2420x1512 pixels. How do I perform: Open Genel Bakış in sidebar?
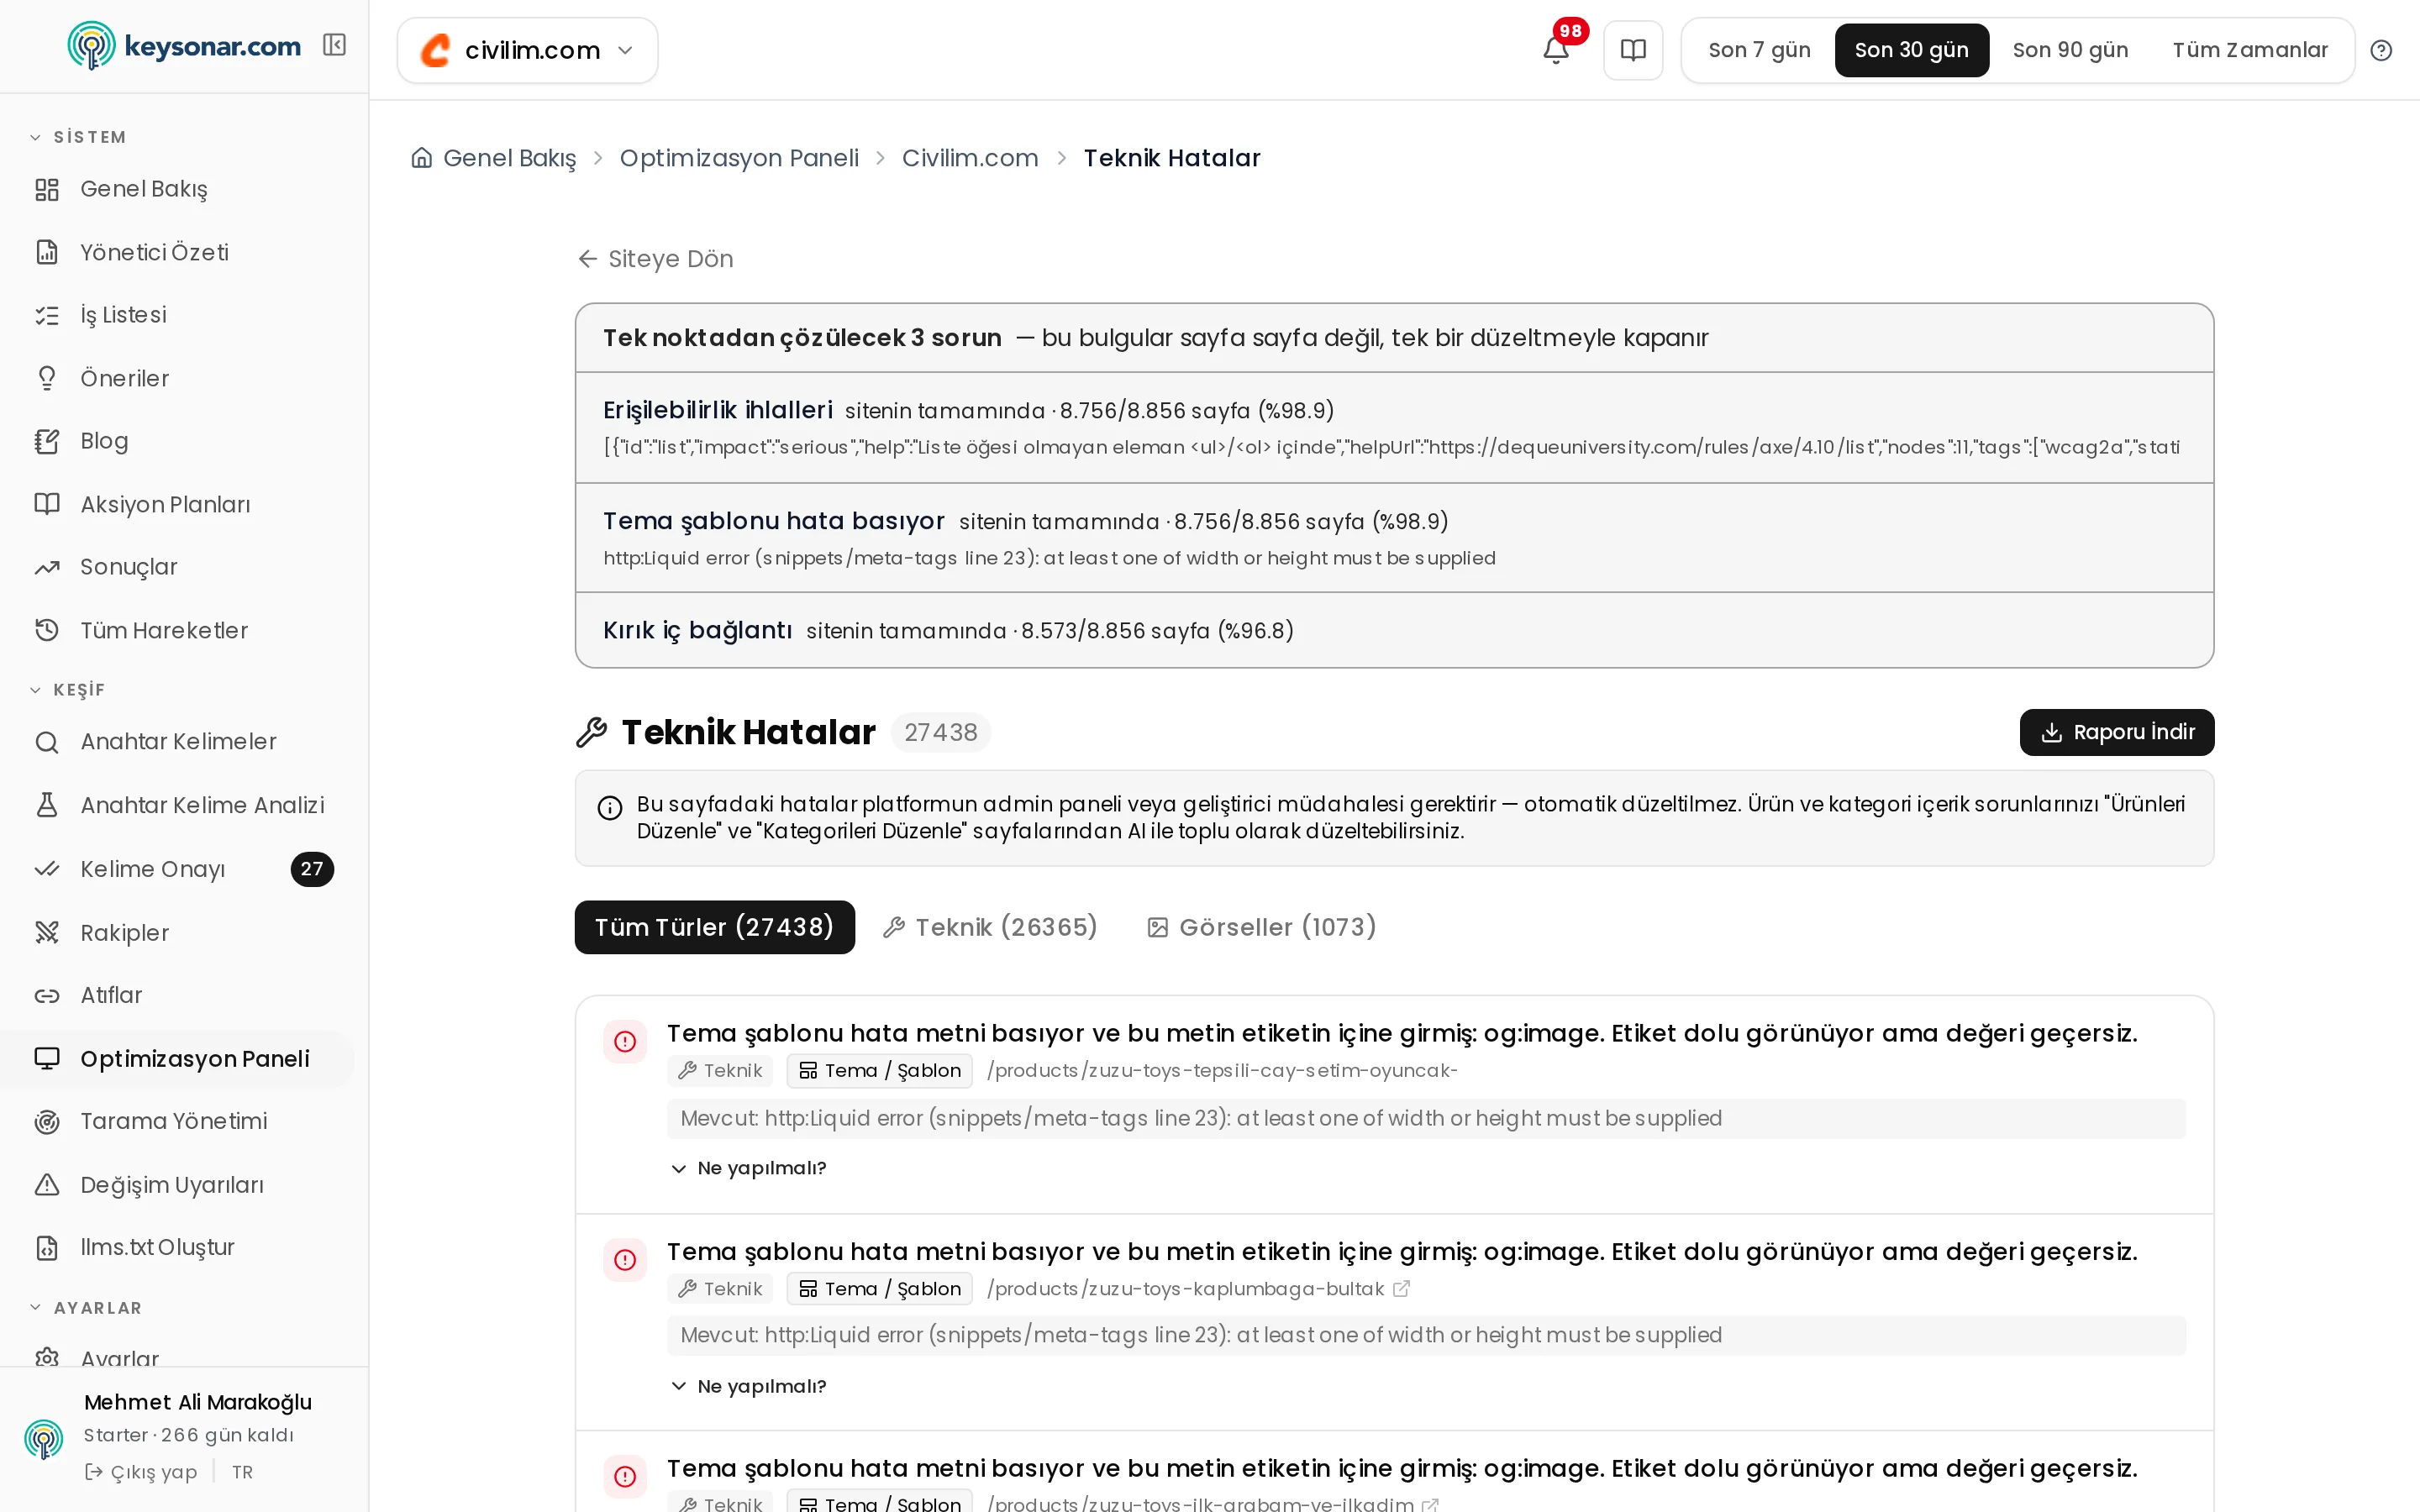(144, 189)
